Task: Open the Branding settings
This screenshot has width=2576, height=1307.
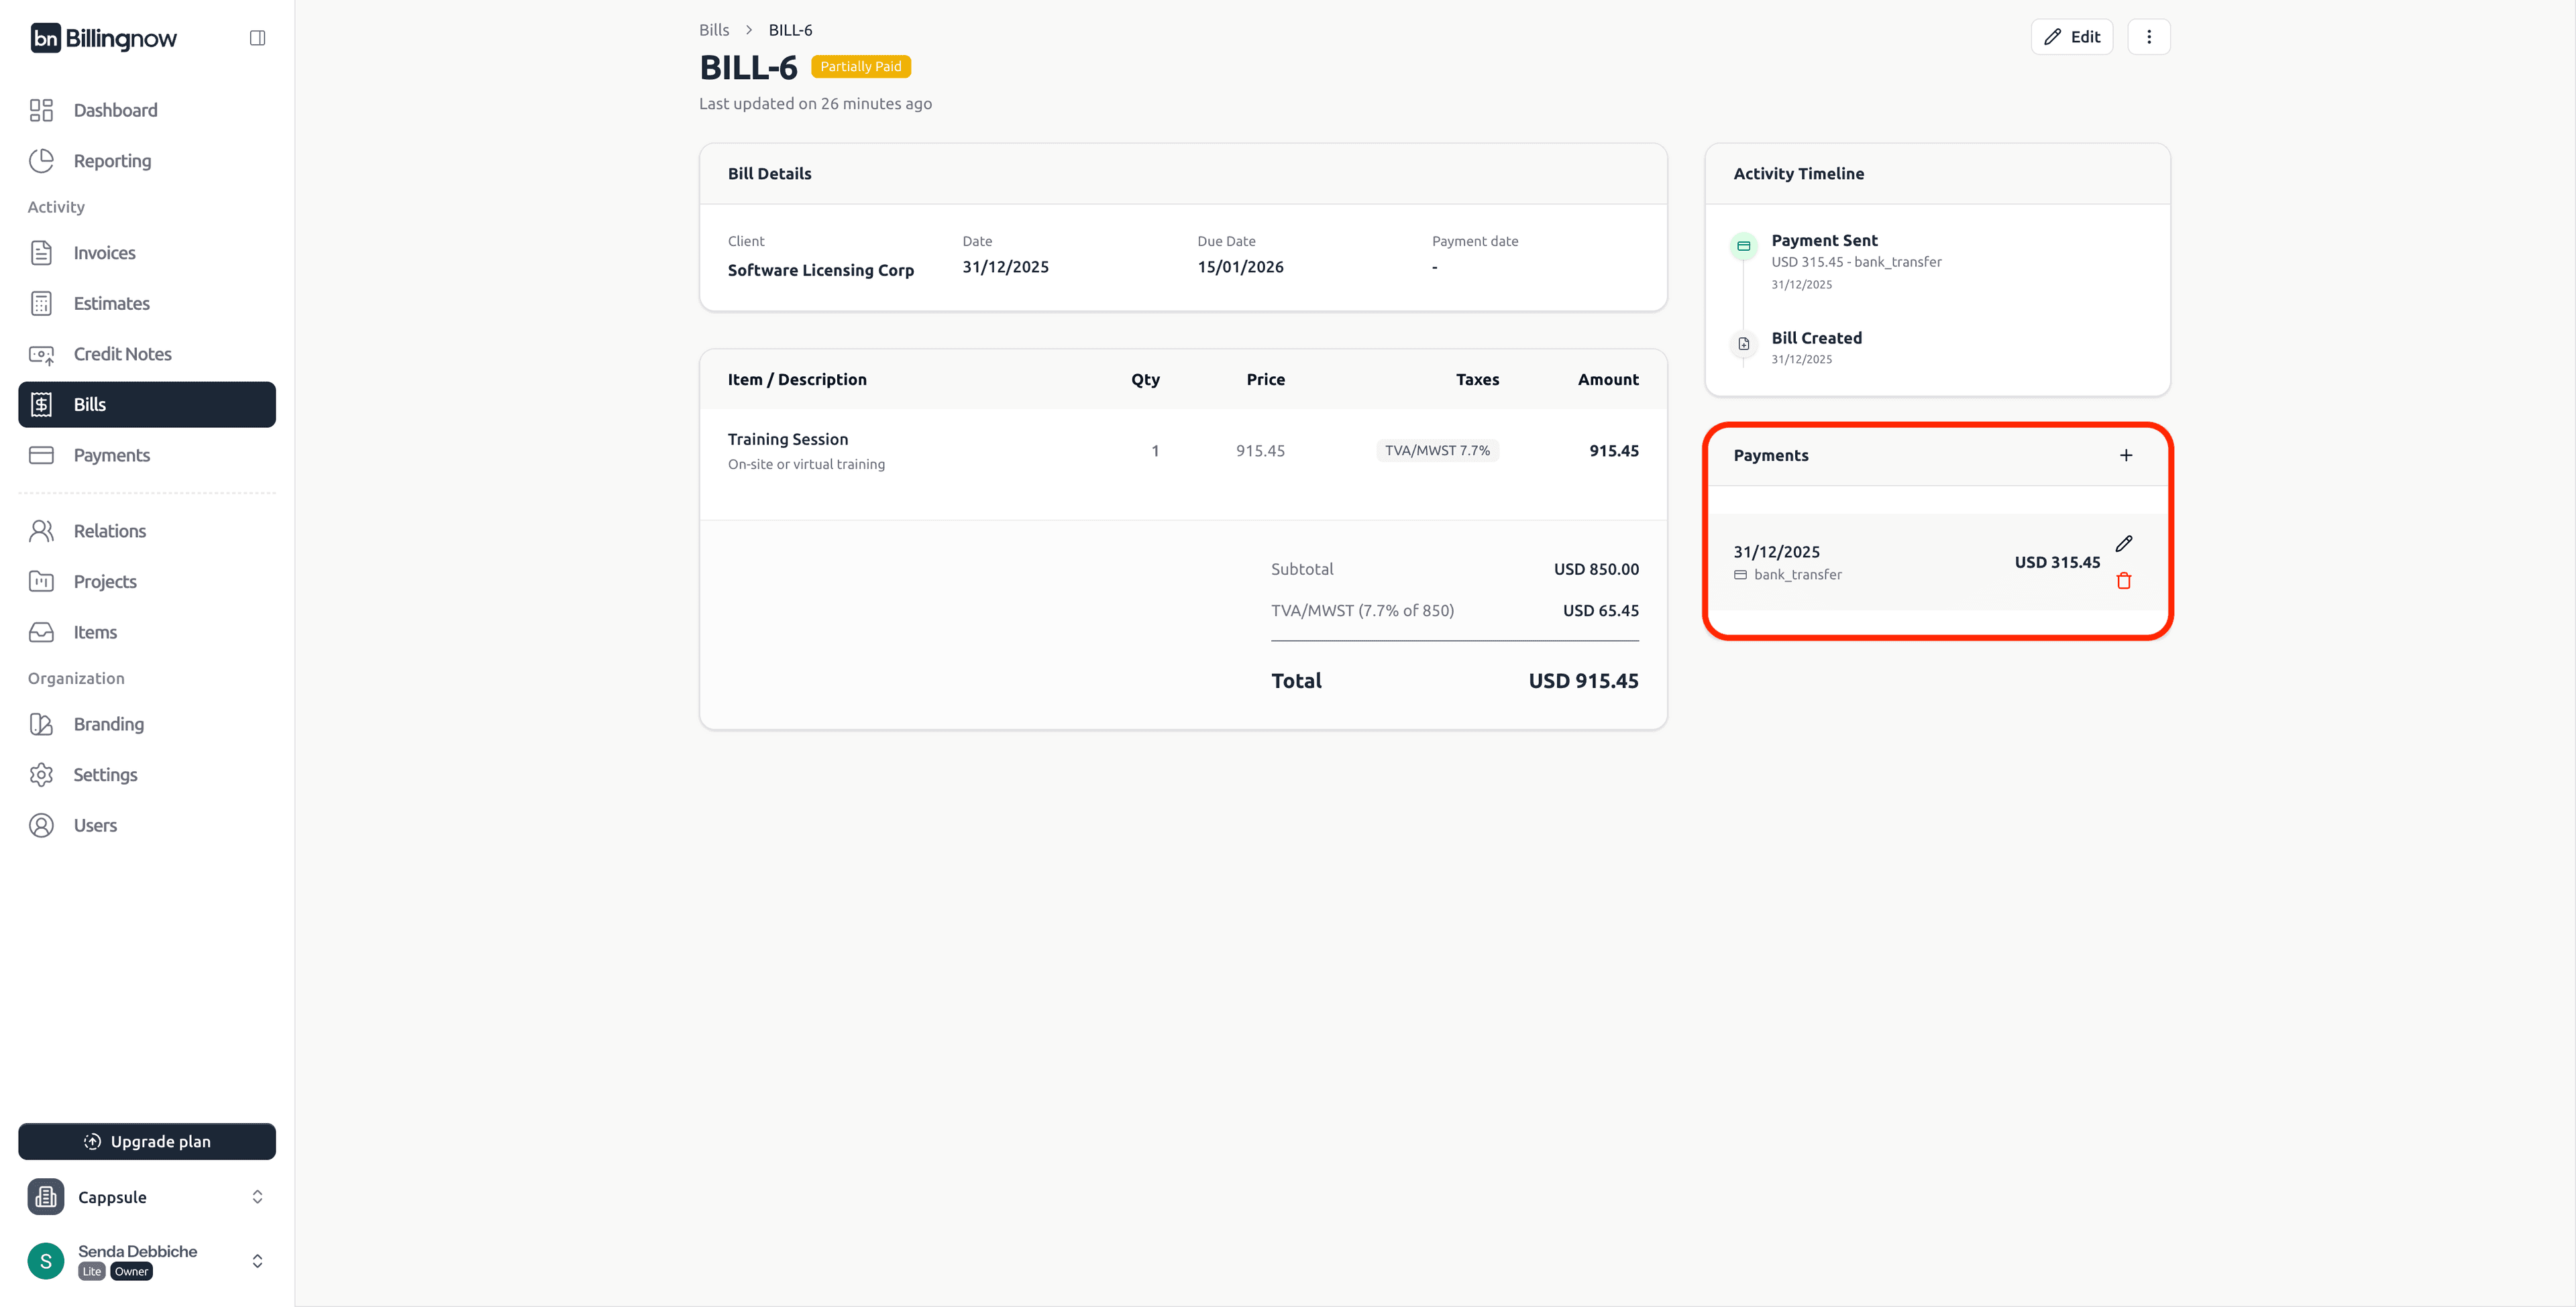Action: click(107, 724)
